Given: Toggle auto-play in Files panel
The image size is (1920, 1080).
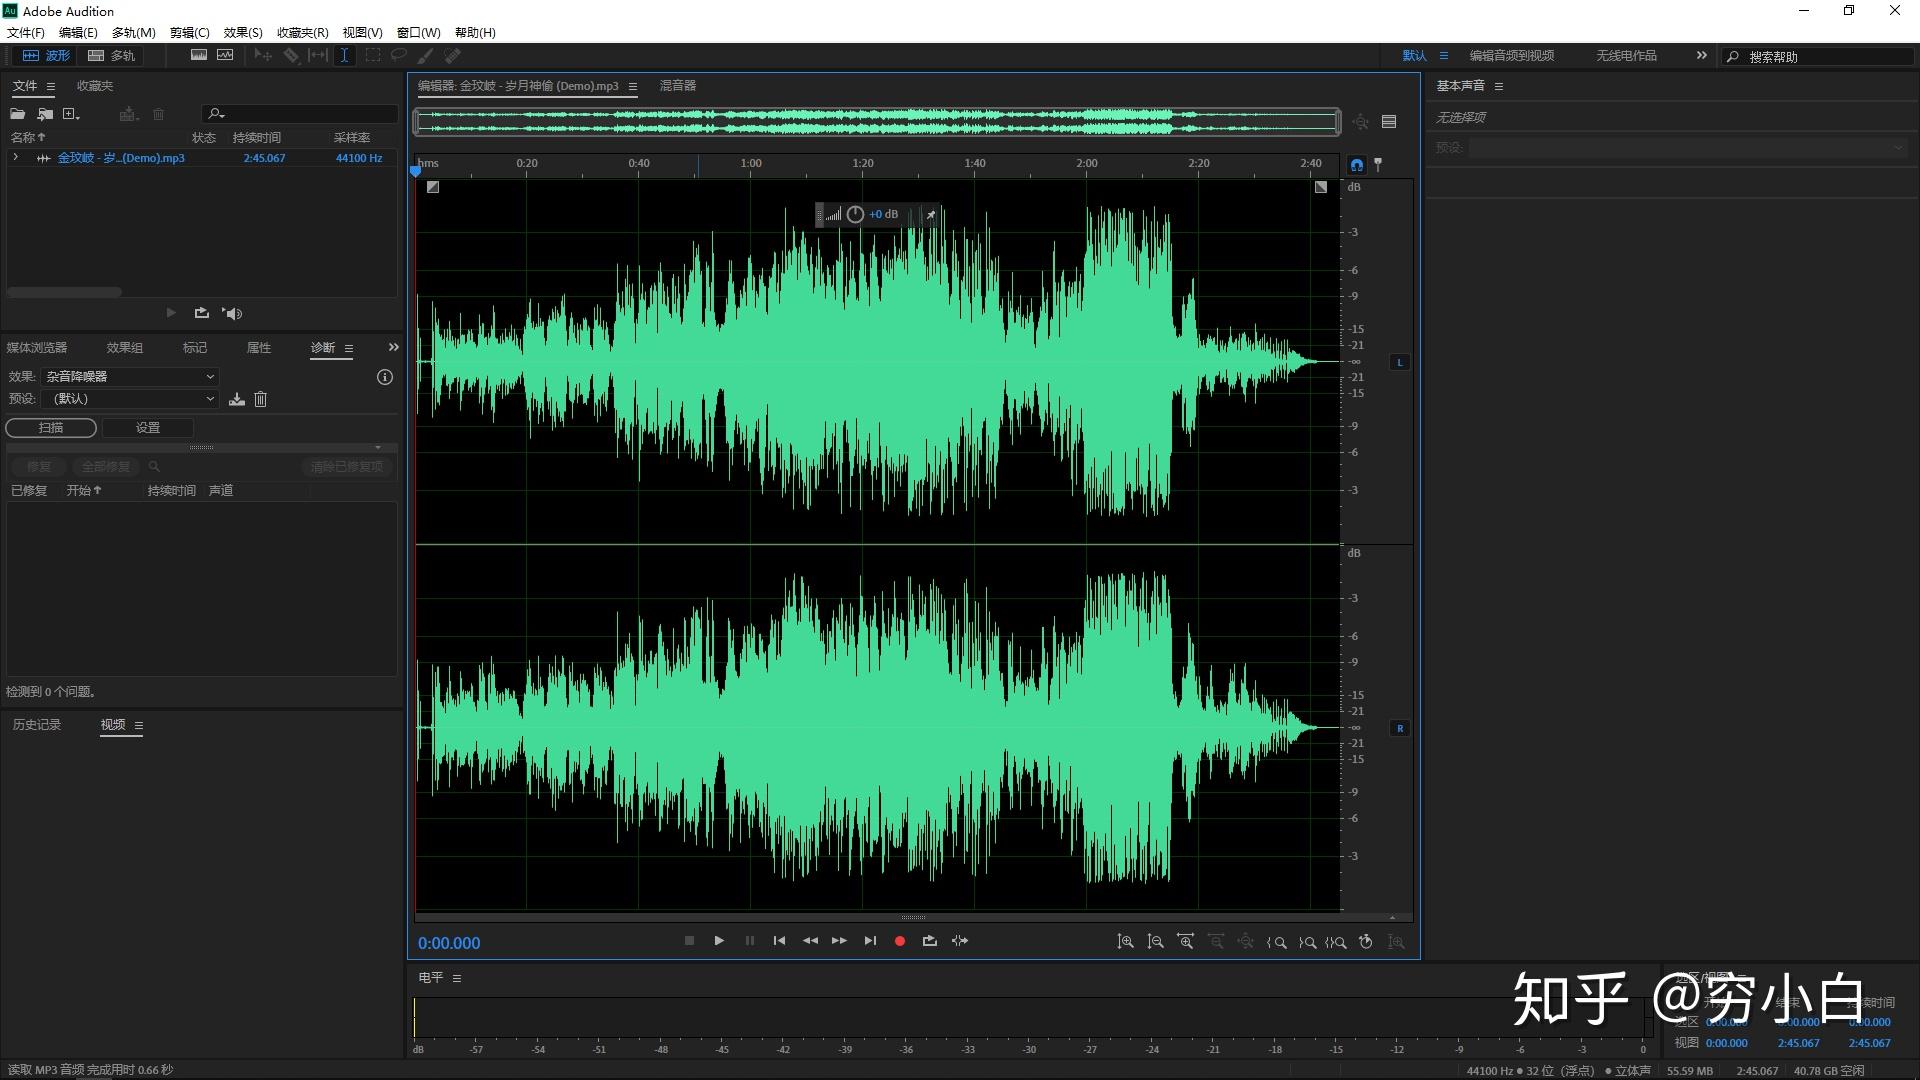Looking at the screenshot, I should coord(232,313).
